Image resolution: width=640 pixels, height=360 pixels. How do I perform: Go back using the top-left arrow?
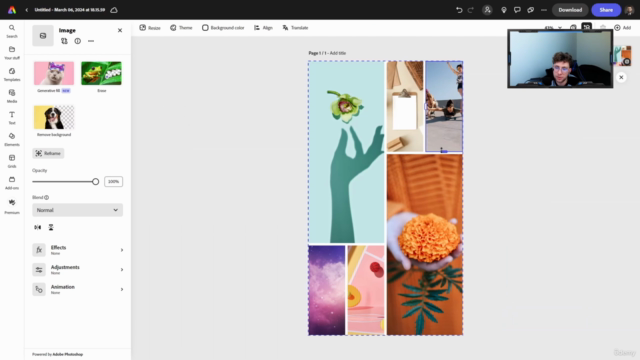tap(27, 10)
